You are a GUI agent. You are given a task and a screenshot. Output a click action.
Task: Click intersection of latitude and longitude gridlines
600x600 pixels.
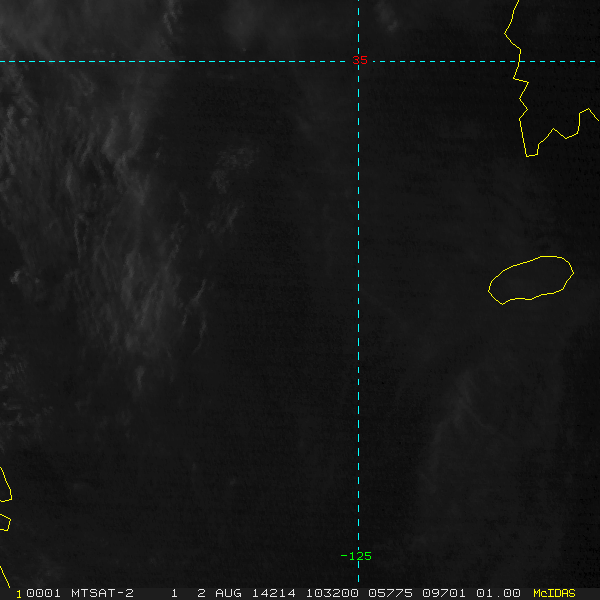pos(358,61)
